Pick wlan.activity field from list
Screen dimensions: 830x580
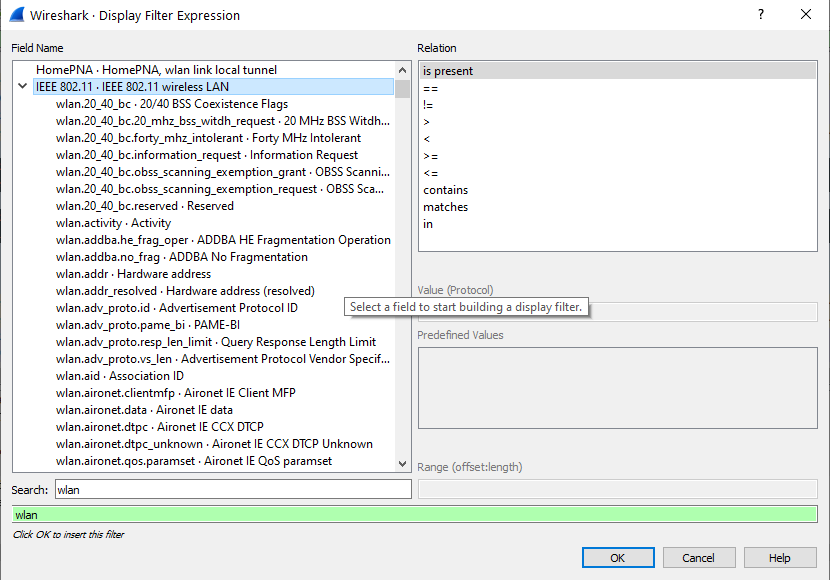coord(113,223)
